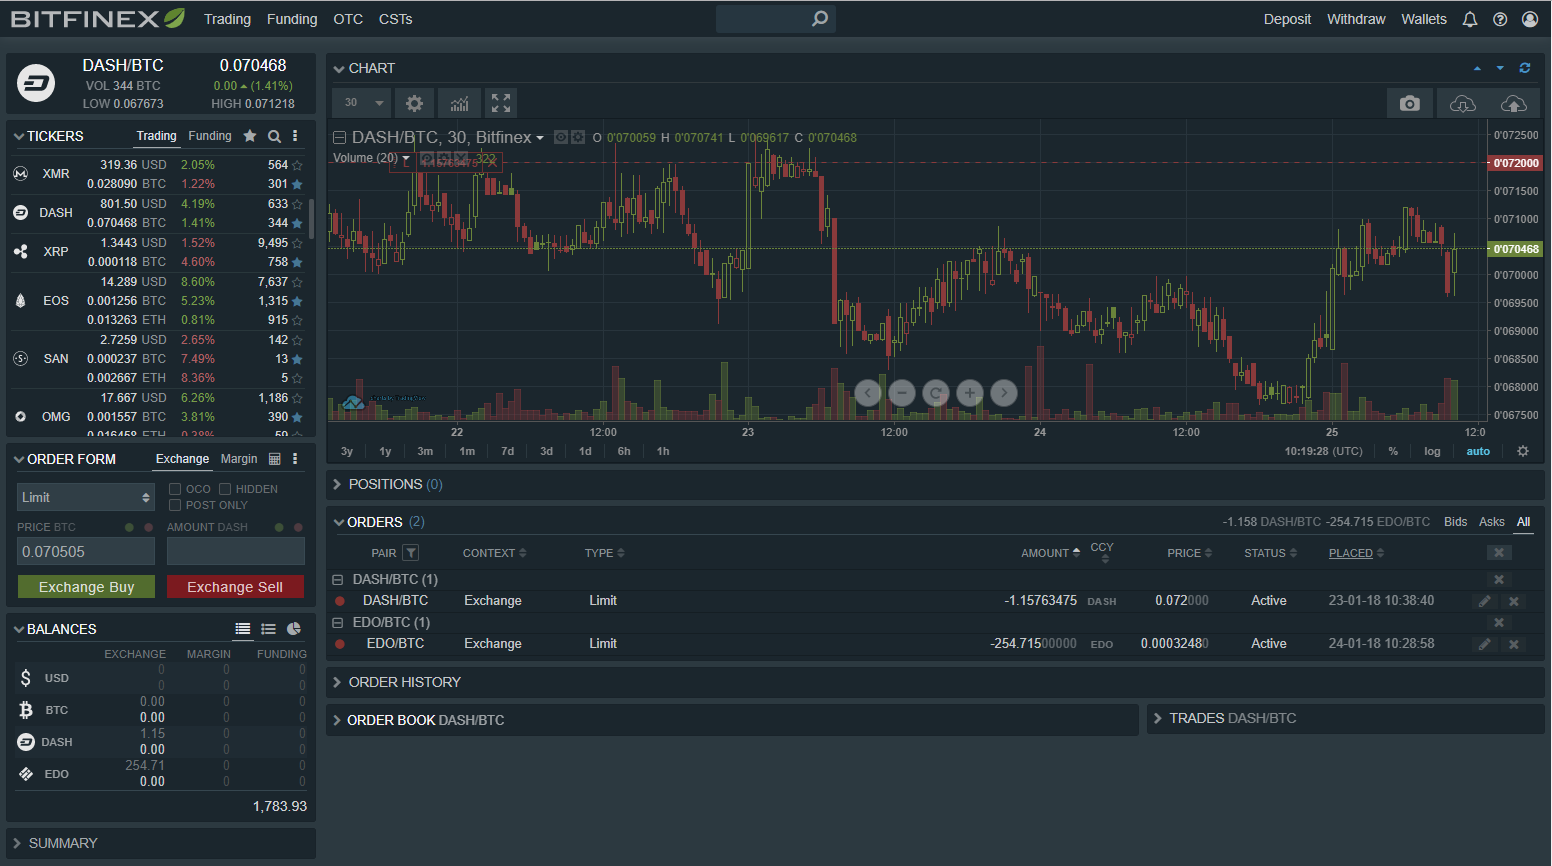Switch order form to Margin tab
This screenshot has width=1552, height=866.
pos(239,459)
